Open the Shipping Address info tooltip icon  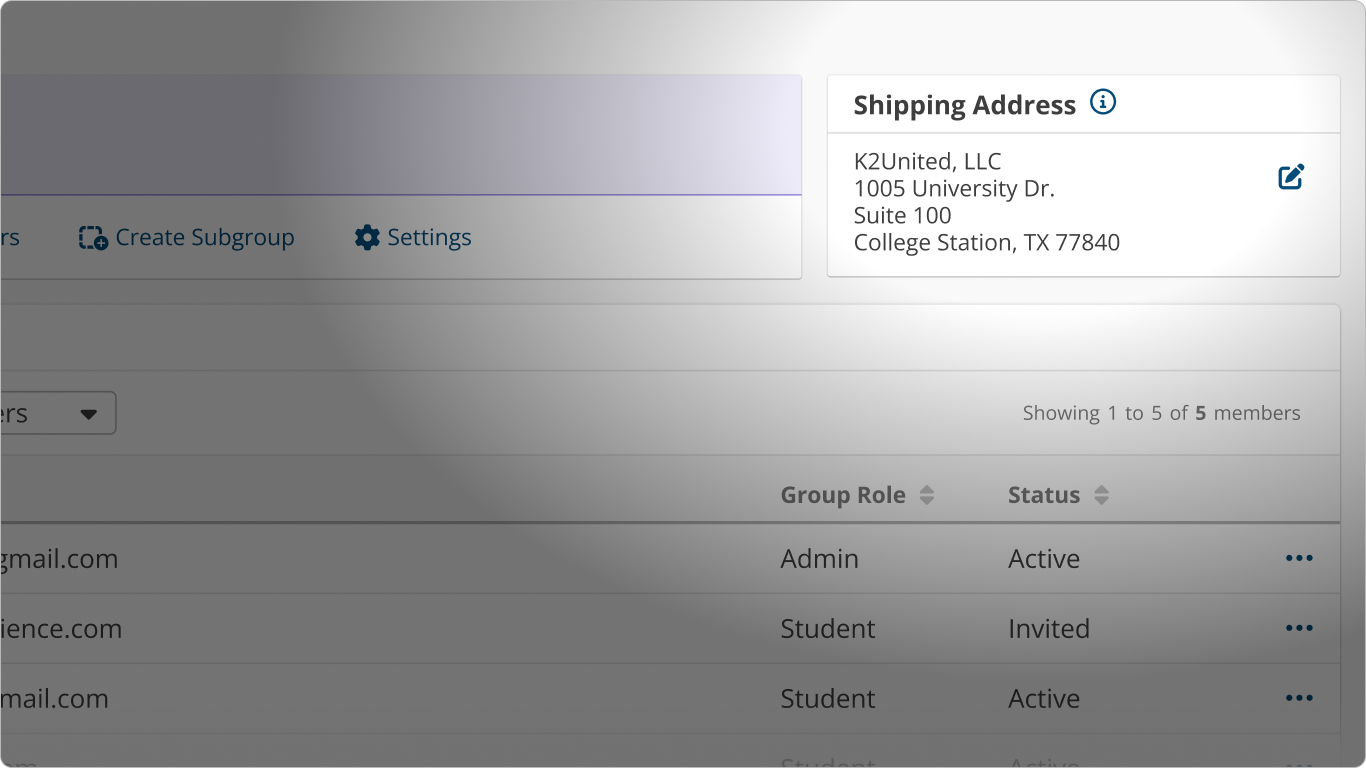(x=1103, y=102)
